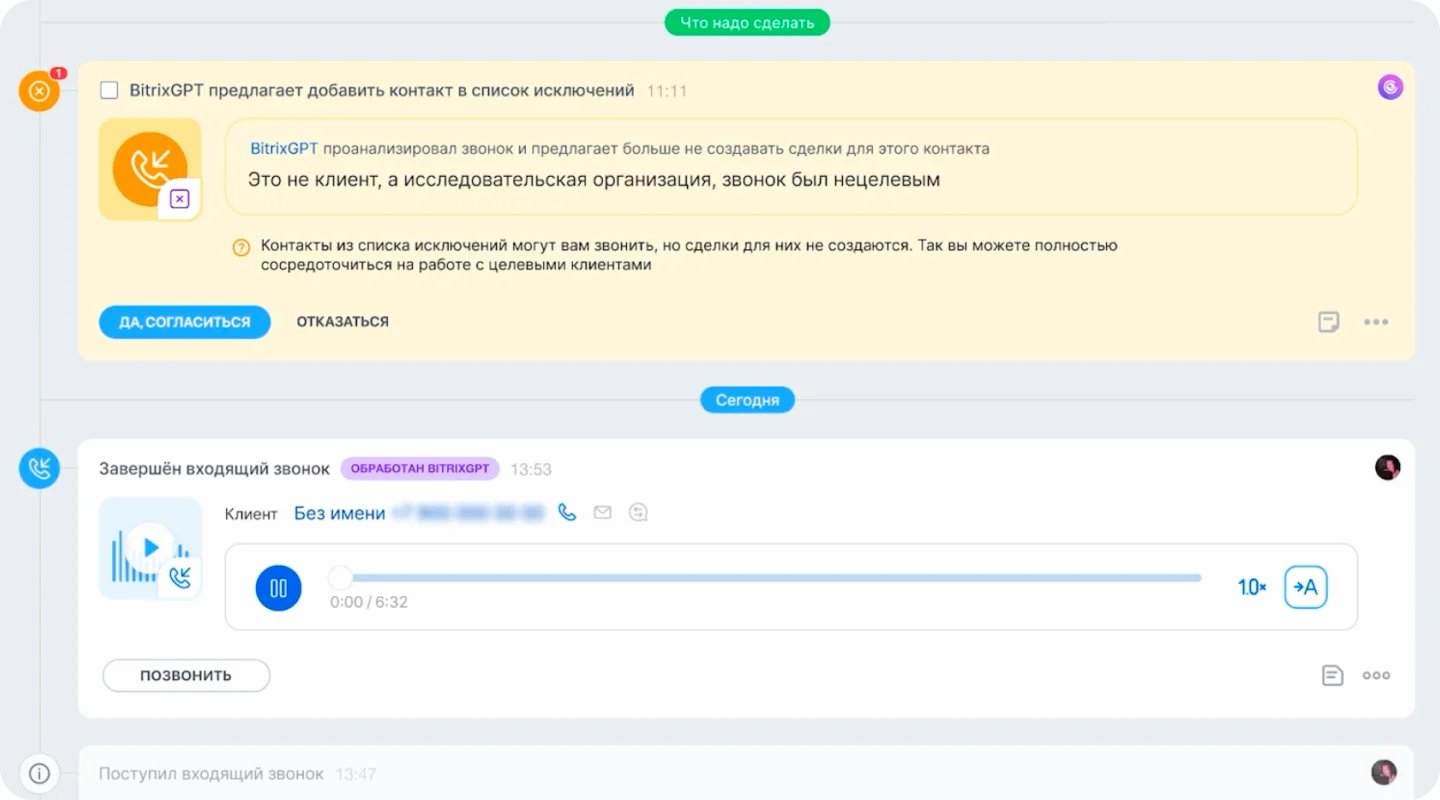Open the BitrixGPT link in the suggestion text

point(284,149)
